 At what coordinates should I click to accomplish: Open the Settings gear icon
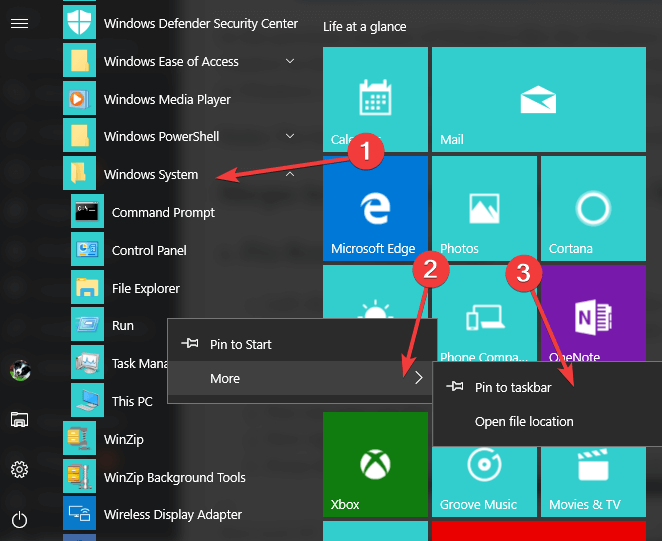[x=19, y=470]
